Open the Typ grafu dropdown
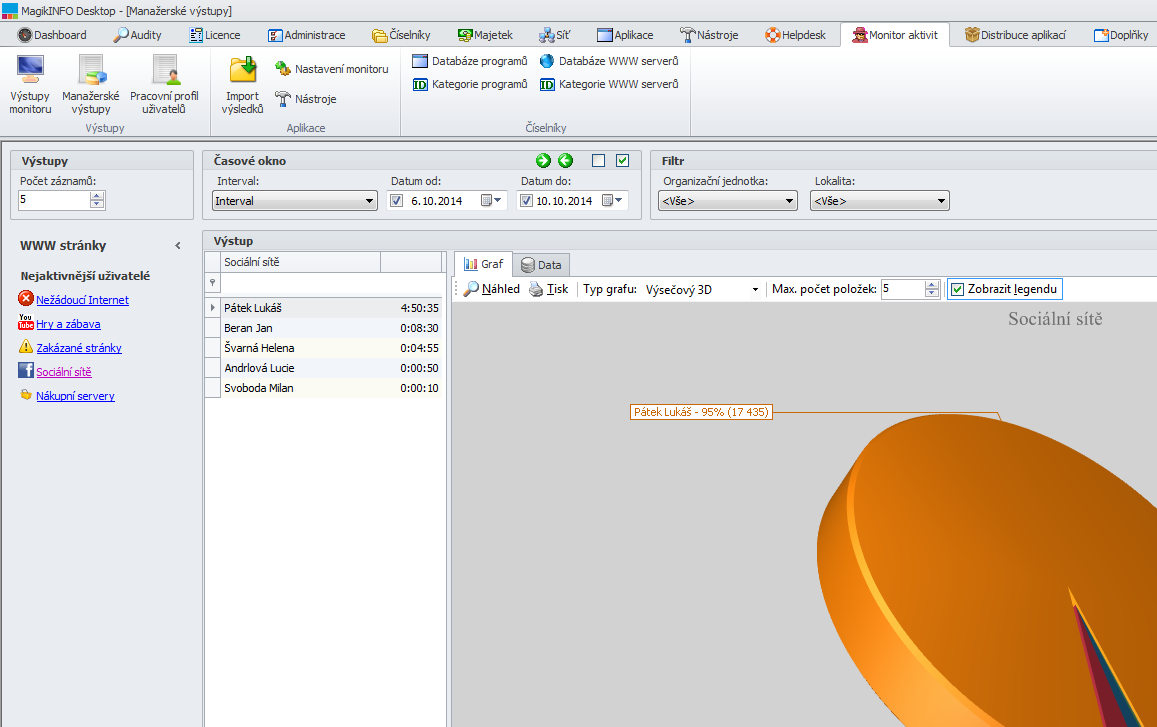 tap(755, 289)
